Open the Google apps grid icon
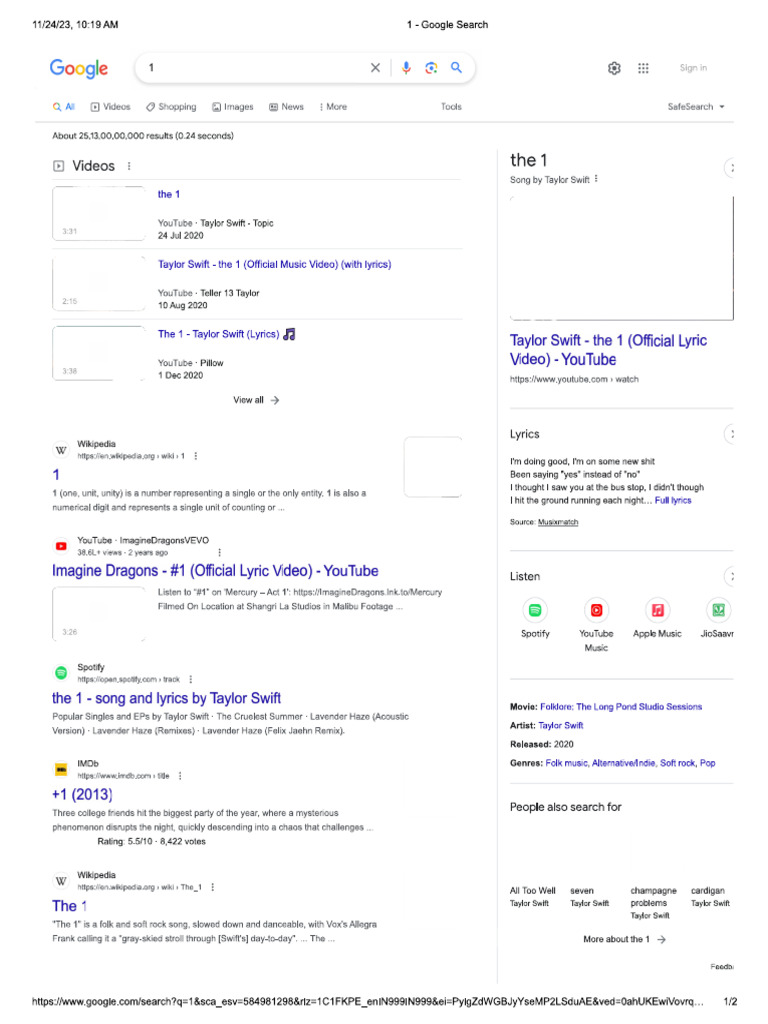 [643, 68]
